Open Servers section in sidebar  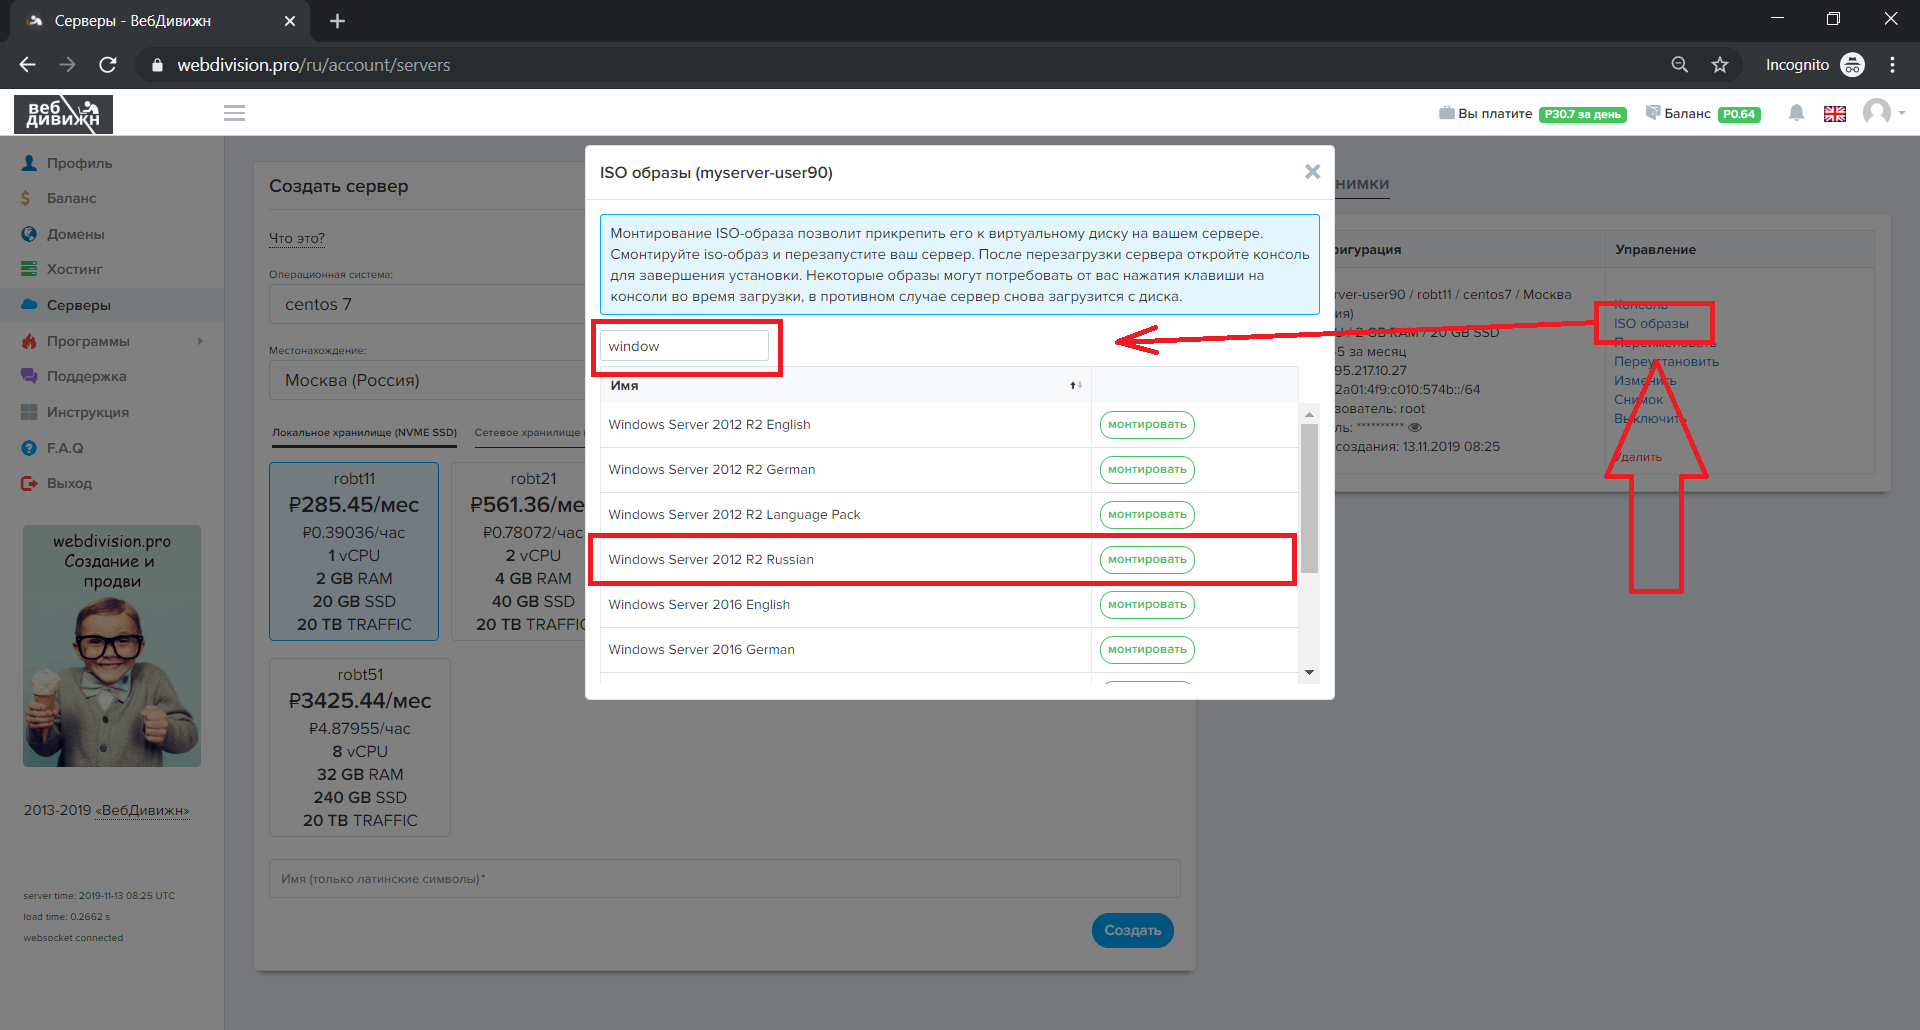point(78,305)
